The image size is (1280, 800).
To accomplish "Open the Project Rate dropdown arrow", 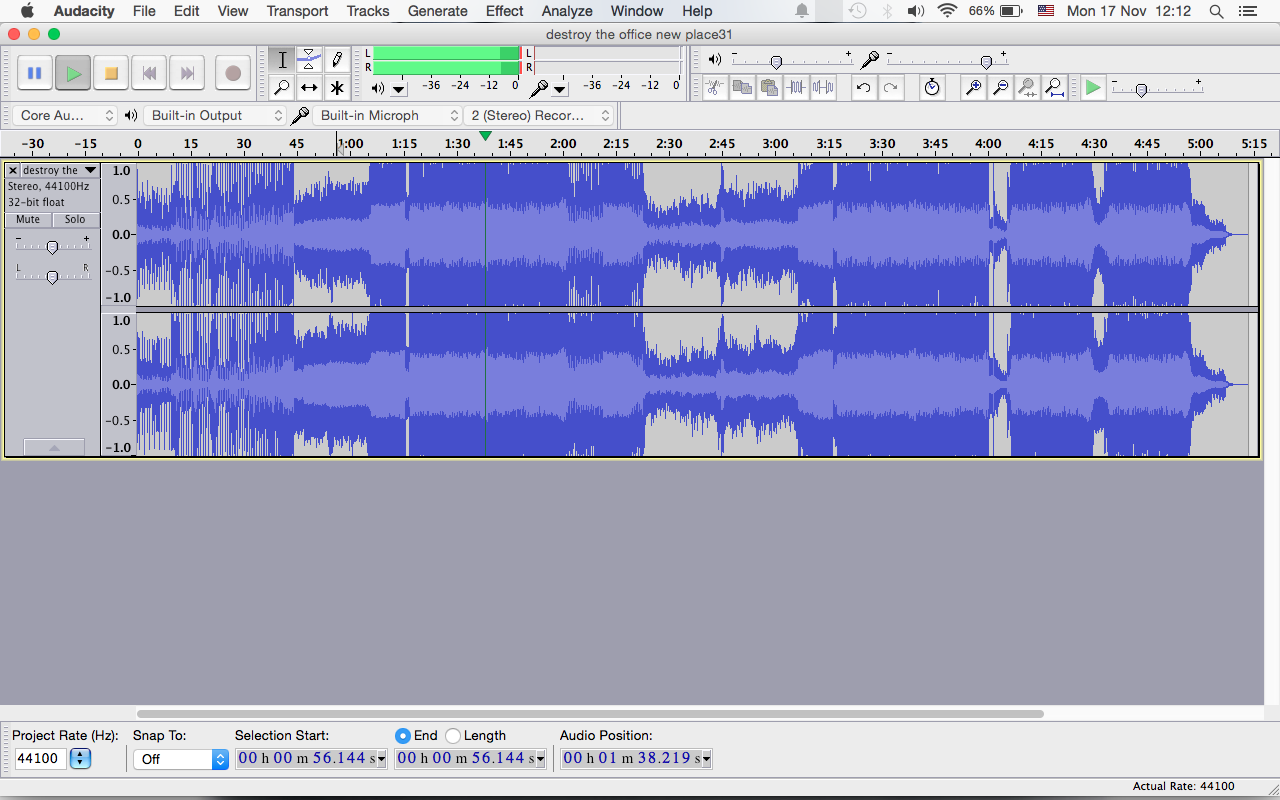I will [x=81, y=759].
